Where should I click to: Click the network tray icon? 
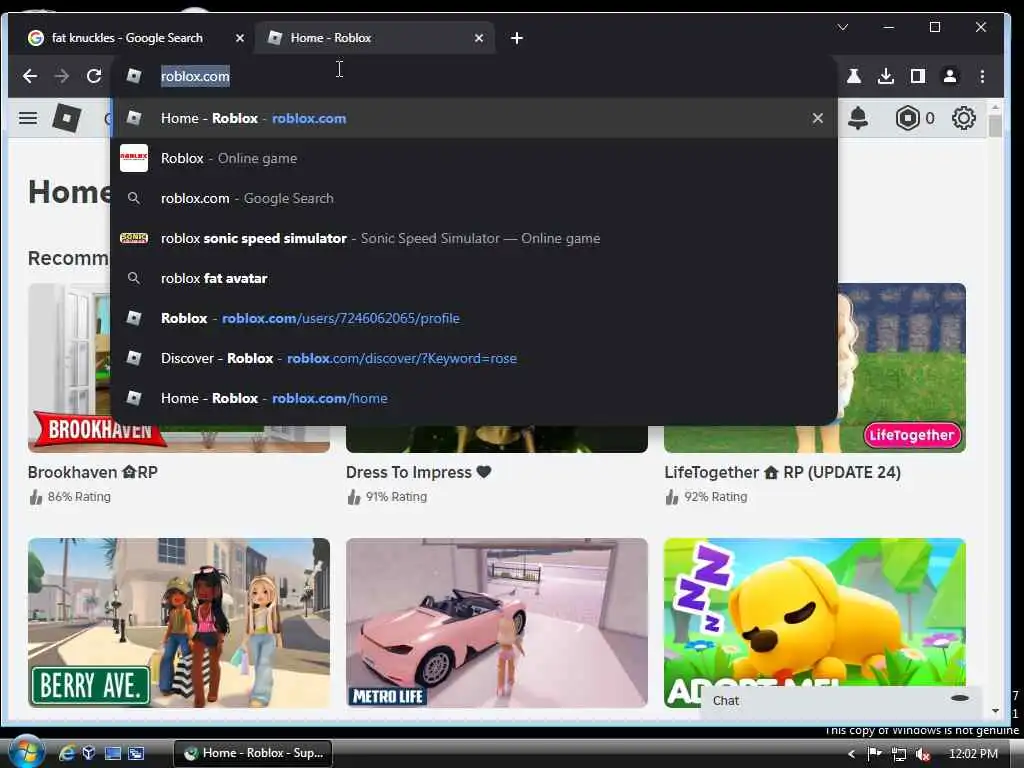(899, 754)
